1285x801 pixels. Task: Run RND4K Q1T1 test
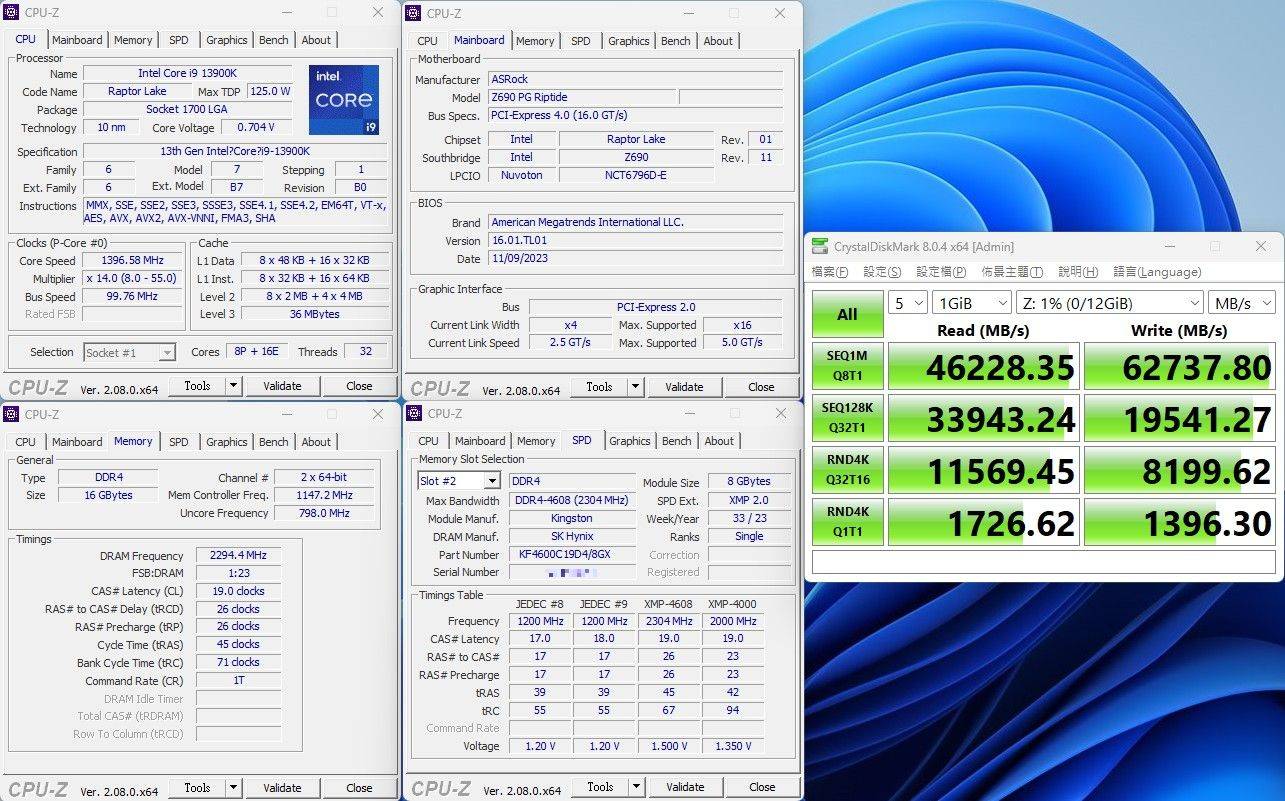click(x=847, y=522)
